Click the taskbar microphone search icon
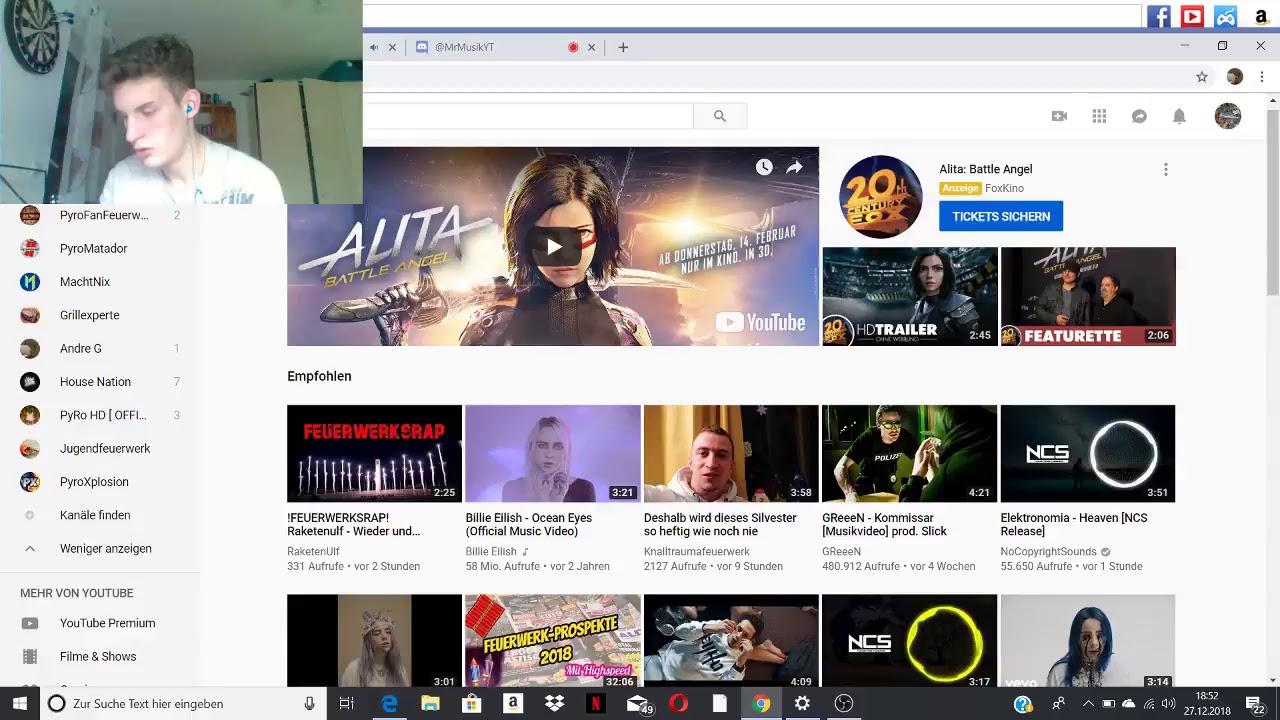1280x720 pixels. (x=309, y=704)
